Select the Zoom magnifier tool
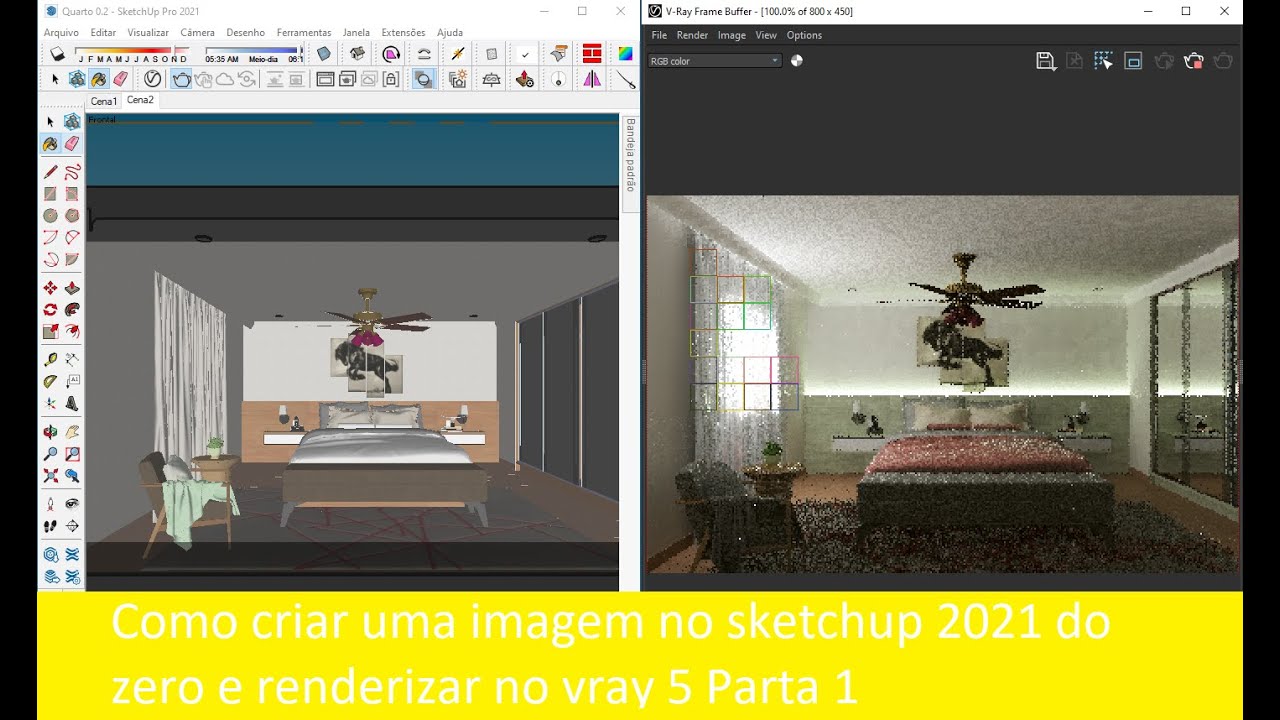This screenshot has width=1280, height=720. pos(50,453)
